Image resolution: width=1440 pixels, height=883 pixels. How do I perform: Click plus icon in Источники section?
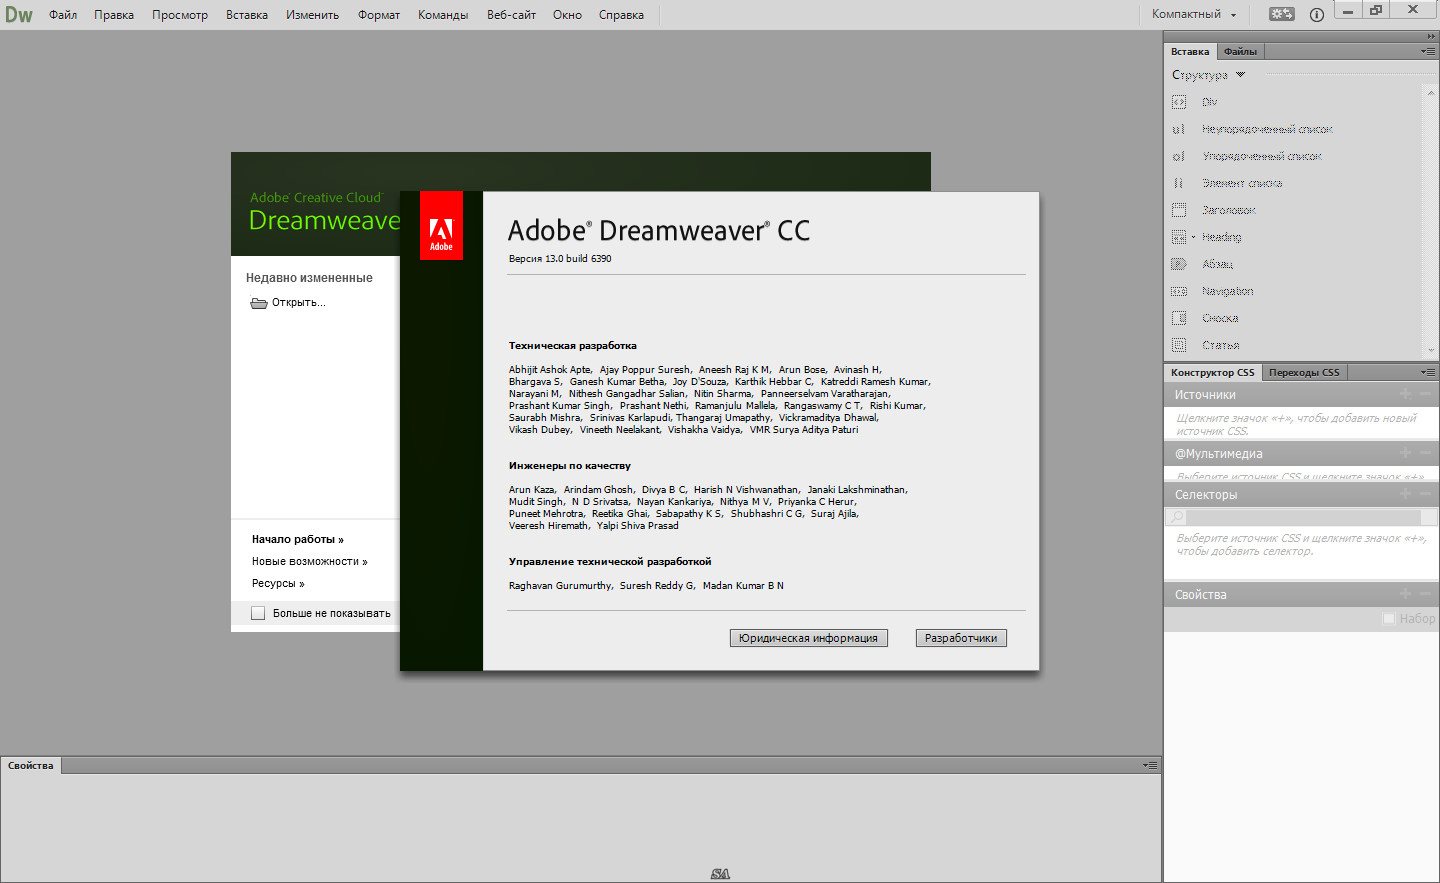click(1405, 394)
